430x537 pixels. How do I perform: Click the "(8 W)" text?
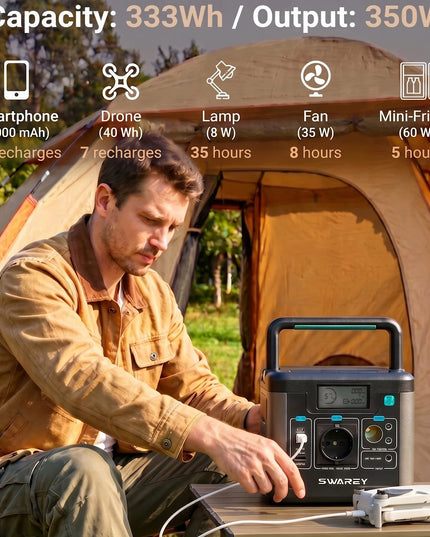click(221, 133)
